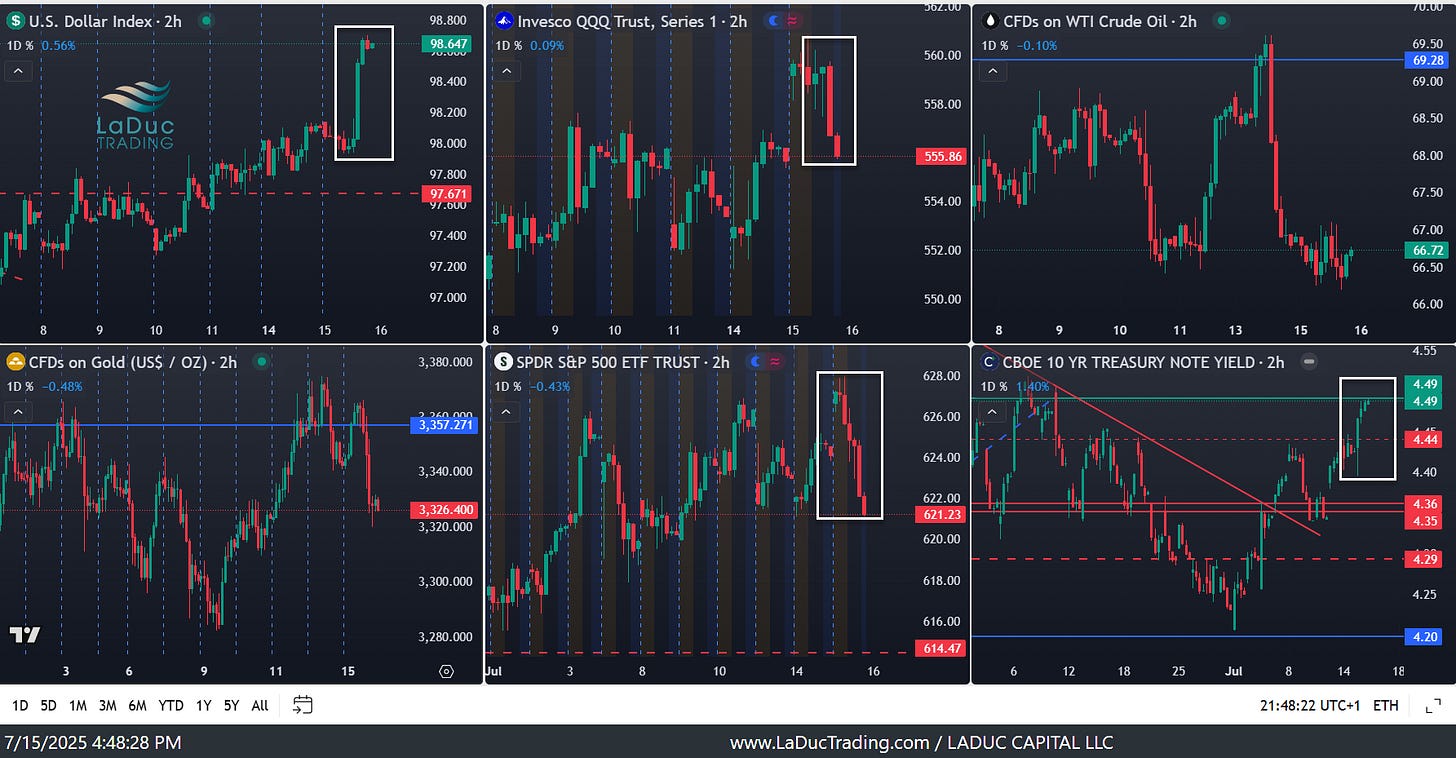Screen dimensions: 1456x758
Task: Collapse the legend on WTI Crude Oil chart
Action: pos(992,71)
